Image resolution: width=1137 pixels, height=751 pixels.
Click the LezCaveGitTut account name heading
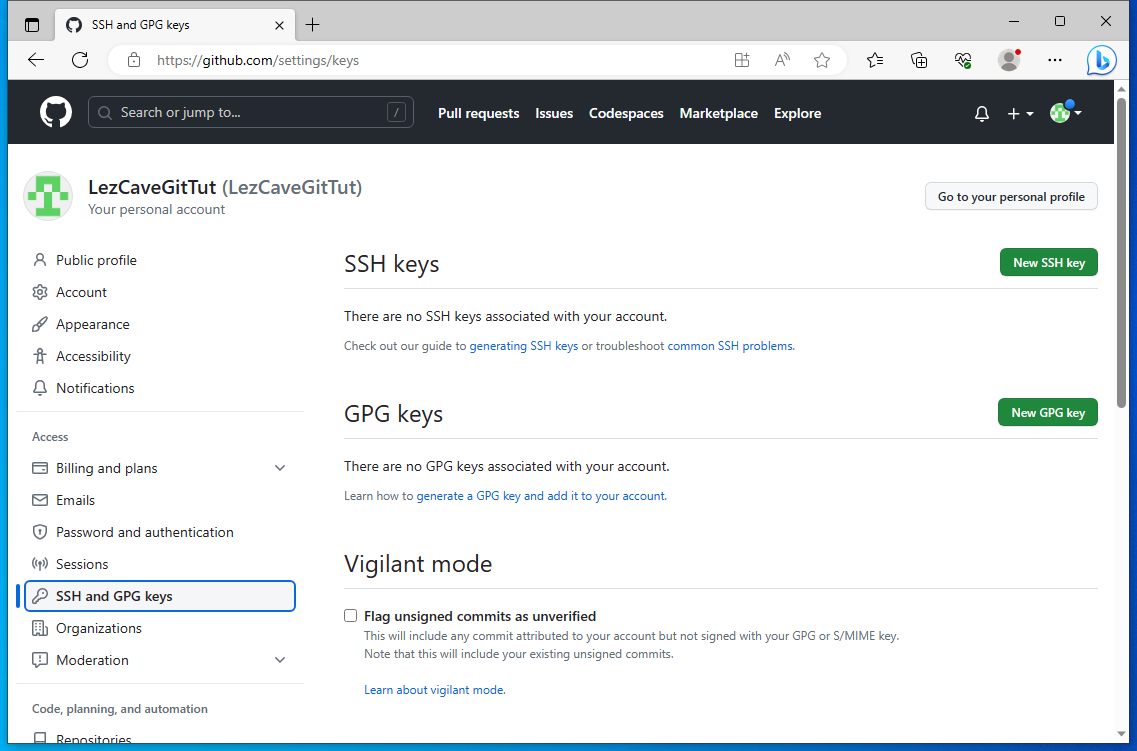pyautogui.click(x=225, y=187)
